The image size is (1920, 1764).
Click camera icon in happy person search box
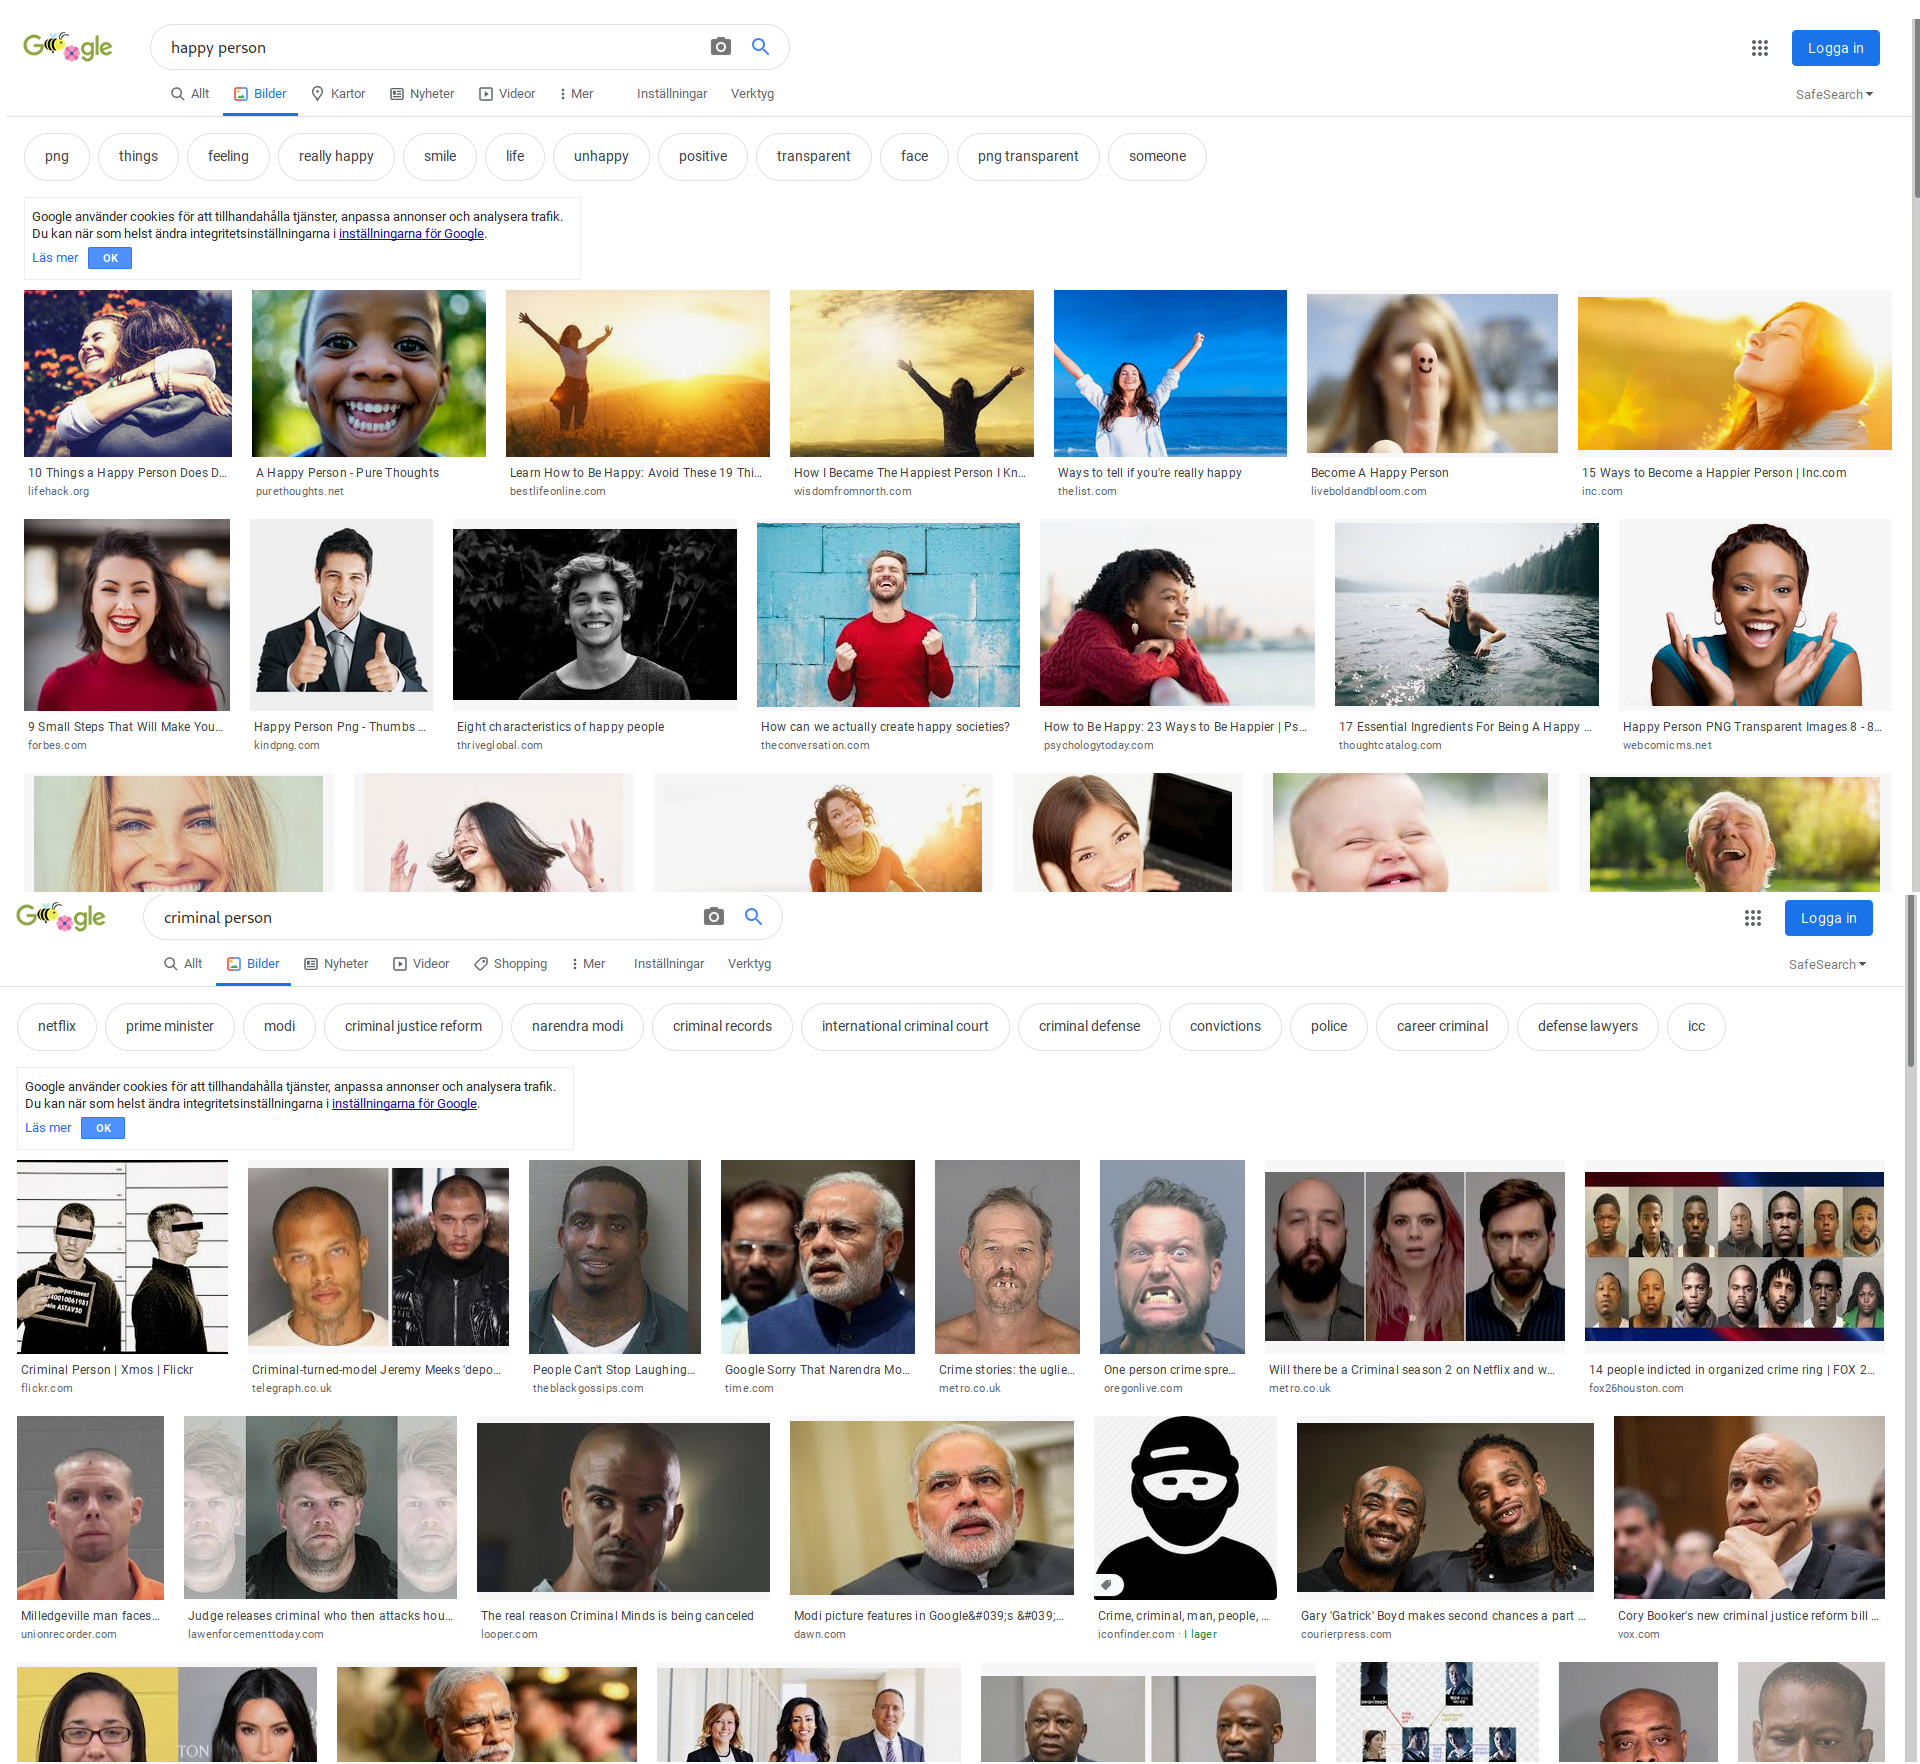tap(720, 47)
